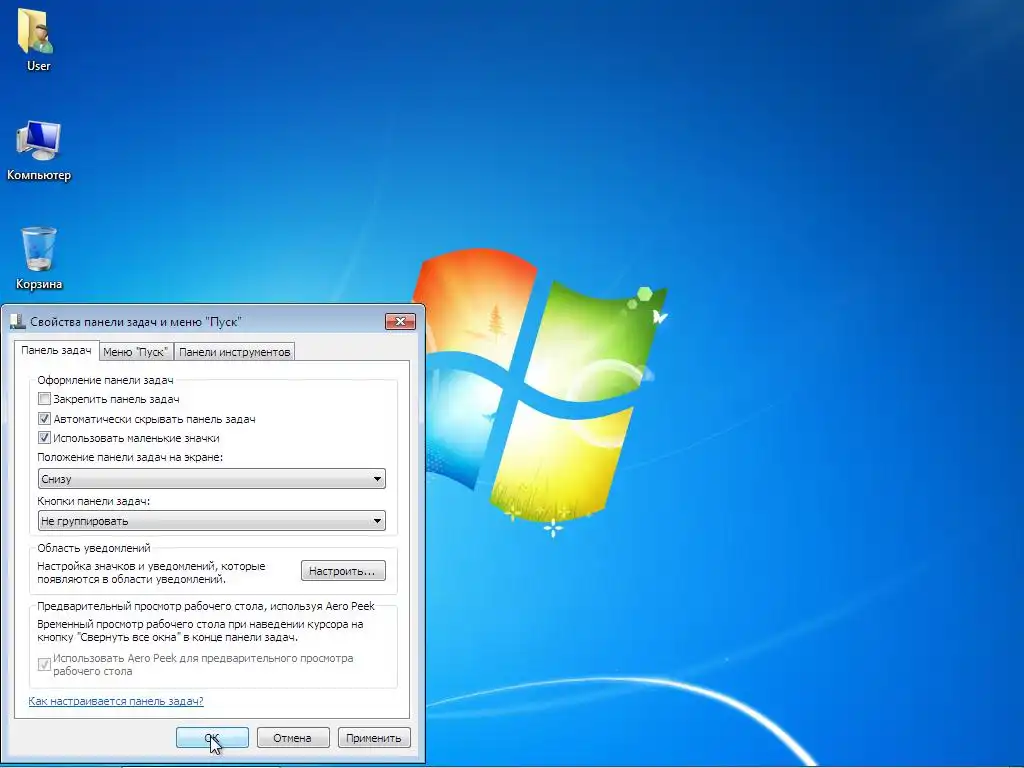The height and width of the screenshot is (768, 1024).
Task: Switch to the Панель задач tab
Action: 56,351
